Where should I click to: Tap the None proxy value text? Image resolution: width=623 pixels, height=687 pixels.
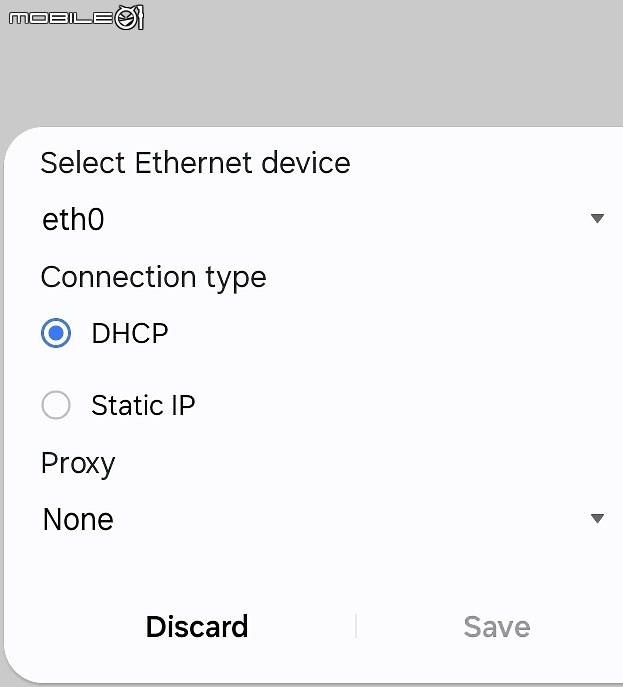[x=78, y=519]
